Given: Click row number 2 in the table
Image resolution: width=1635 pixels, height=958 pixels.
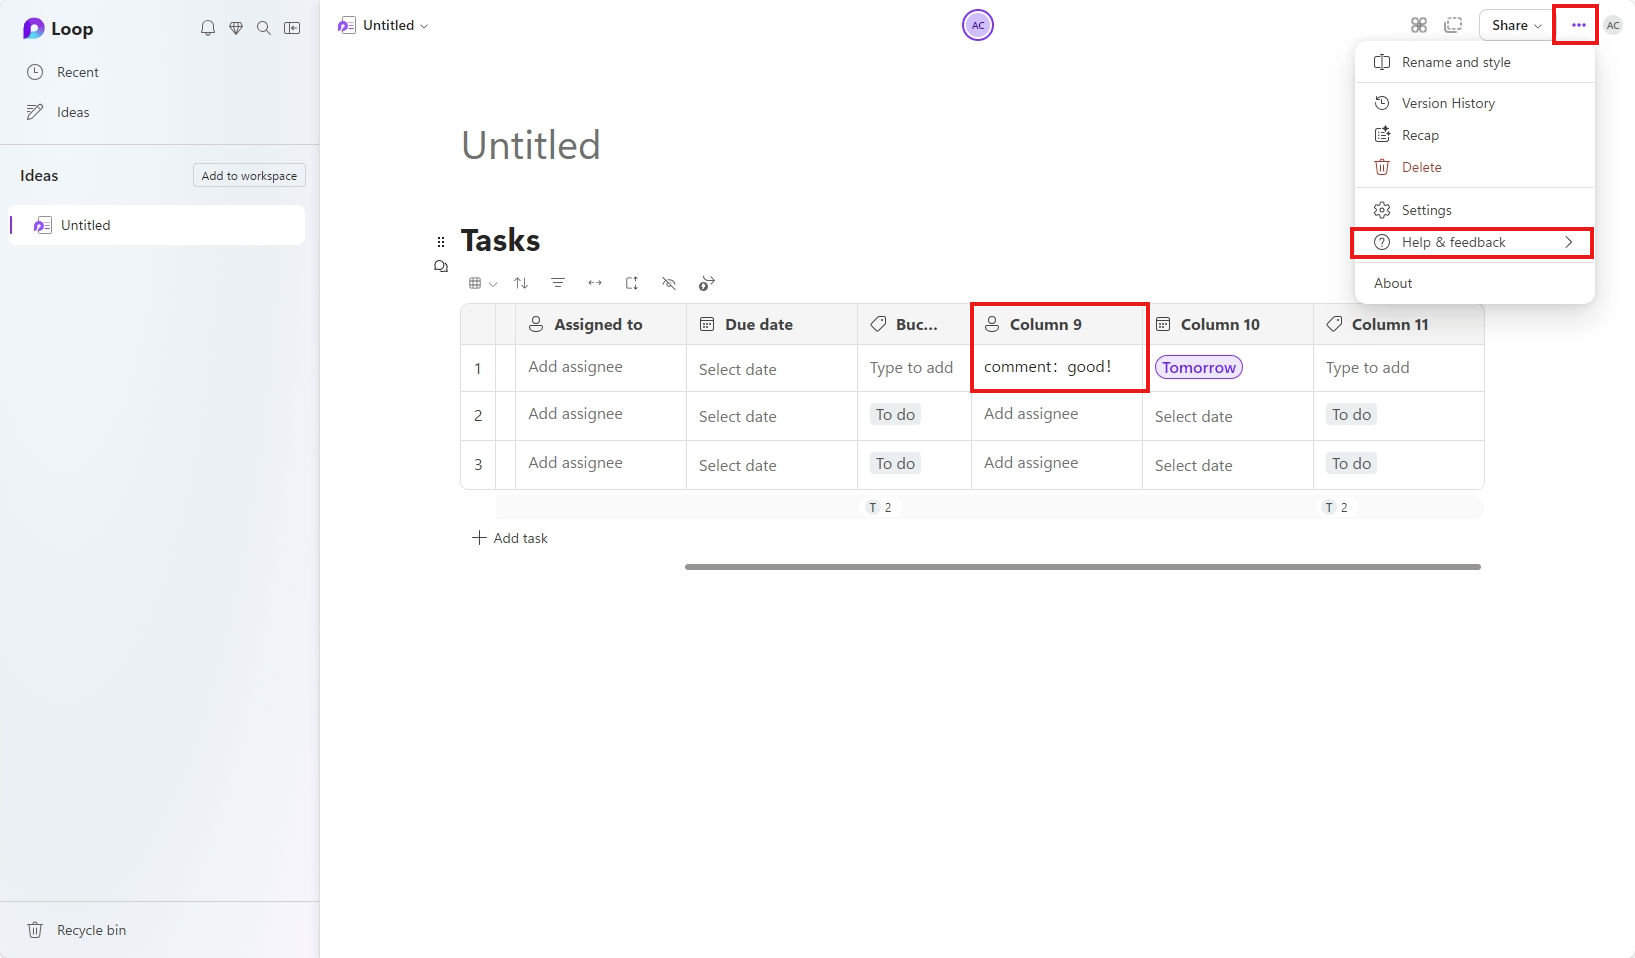Looking at the screenshot, I should [478, 416].
